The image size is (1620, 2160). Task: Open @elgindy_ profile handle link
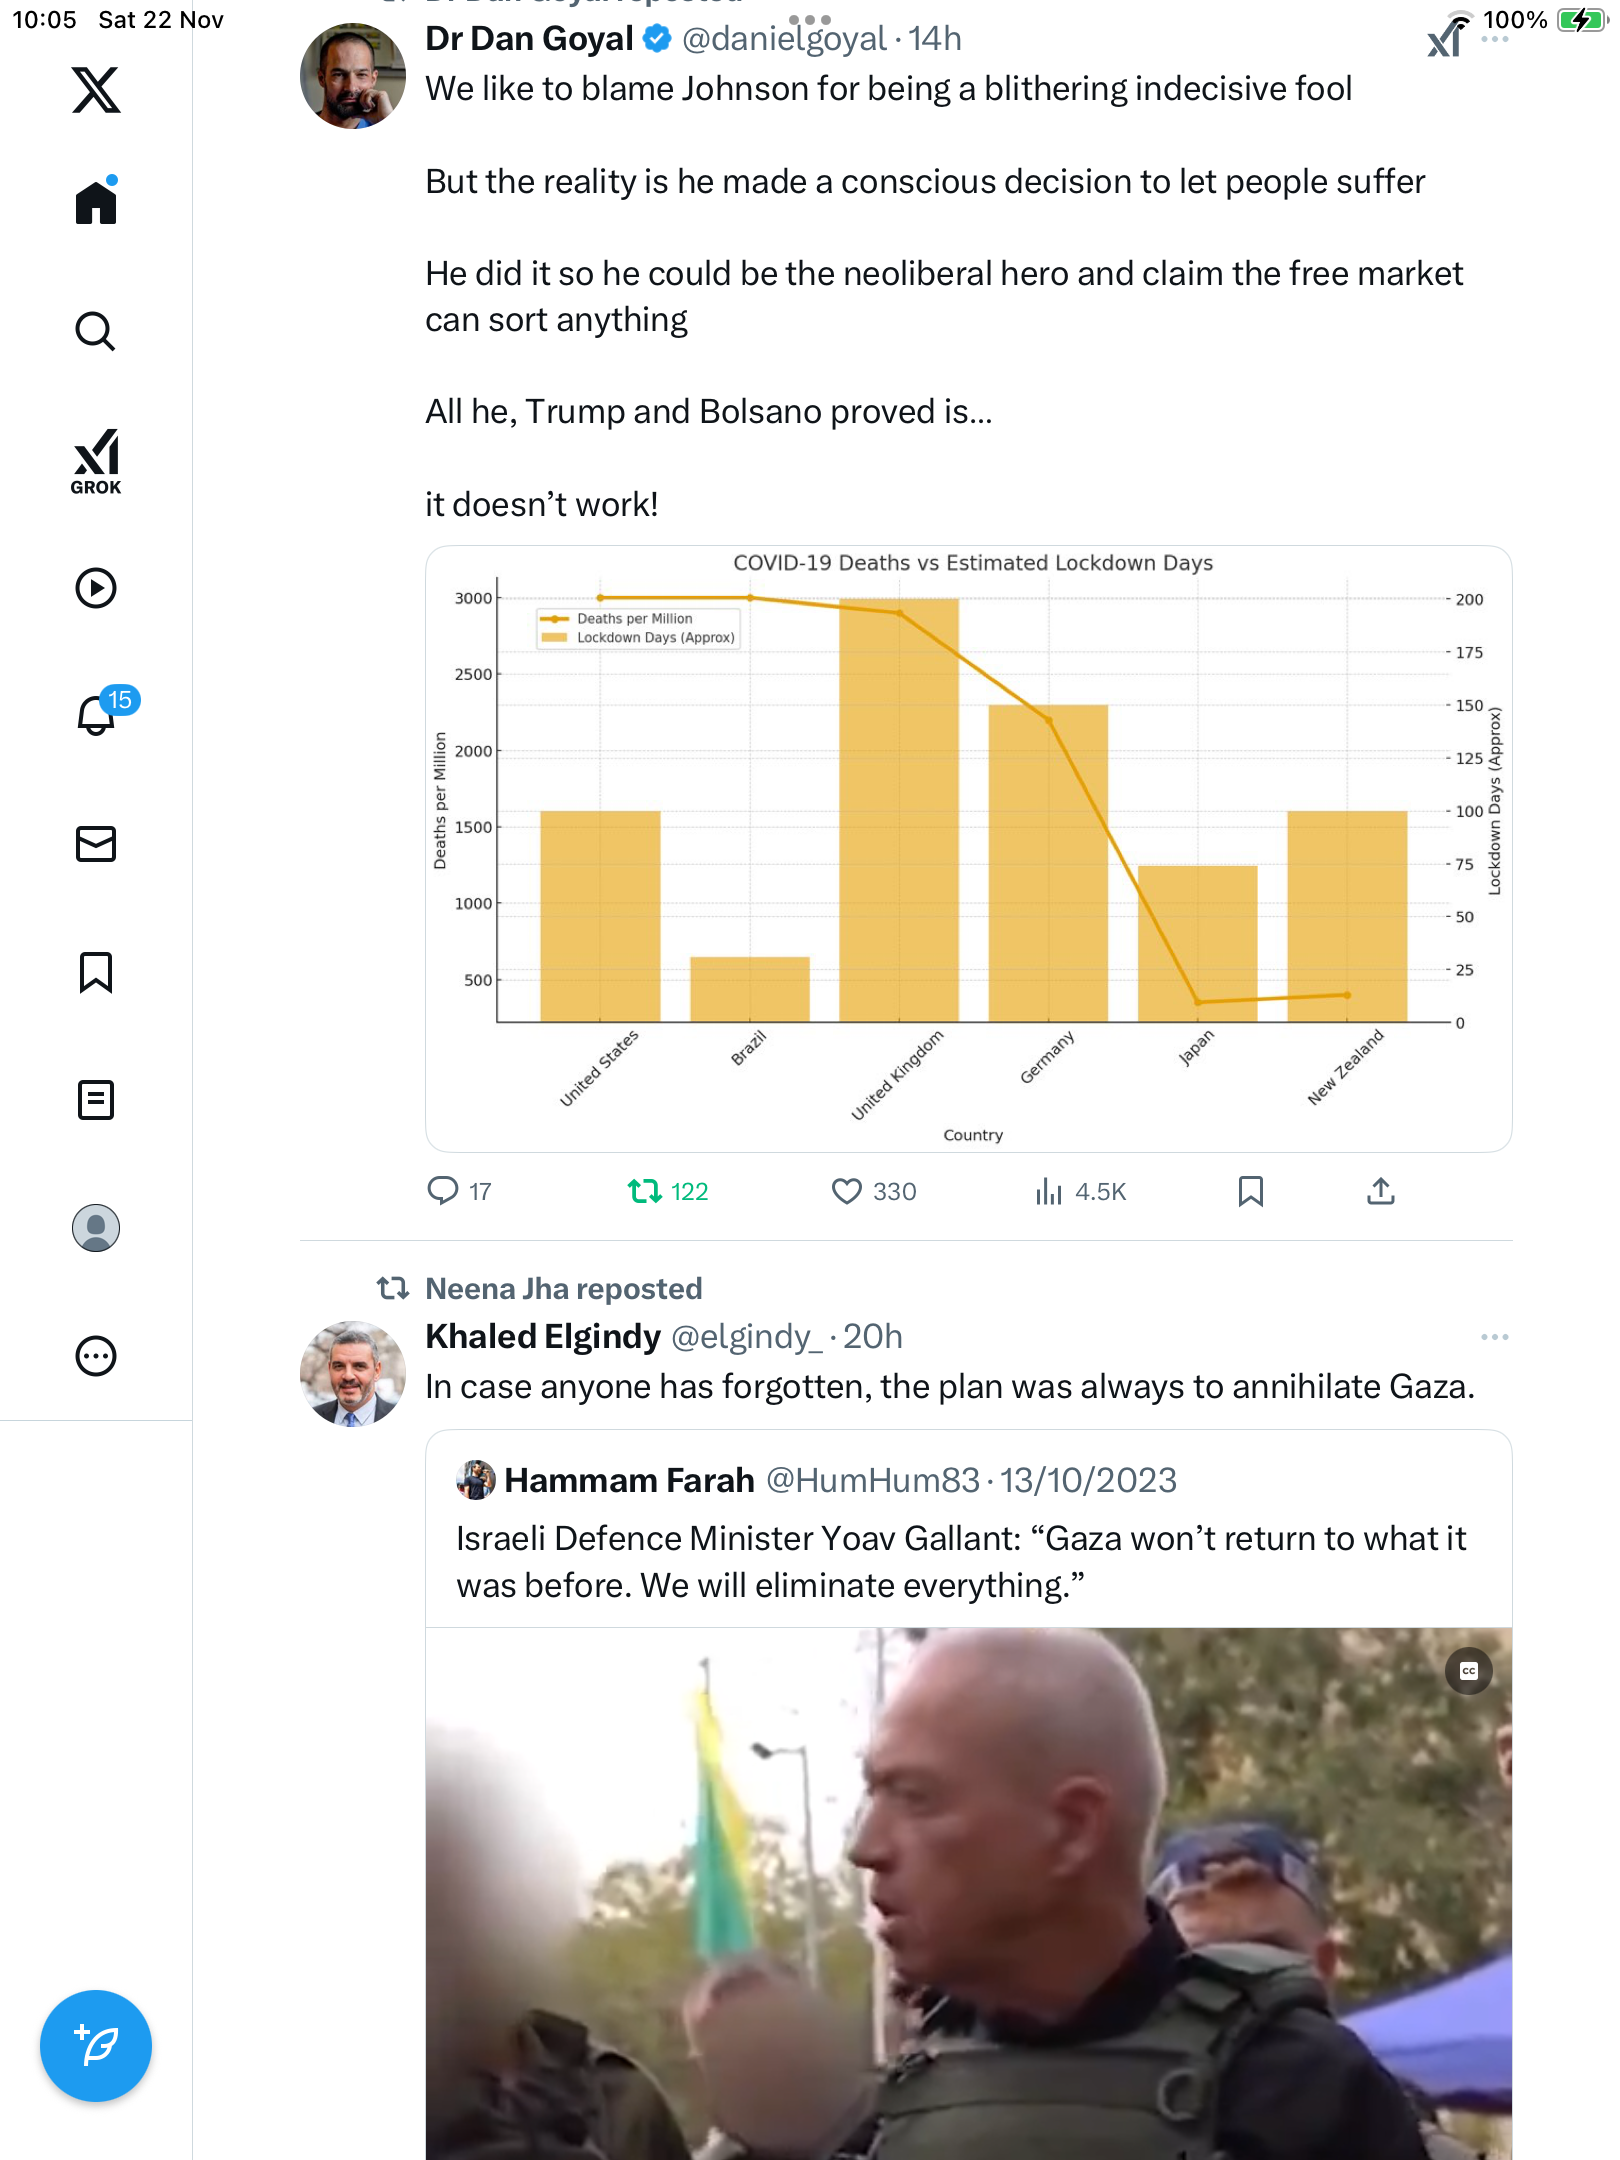pyautogui.click(x=746, y=1337)
